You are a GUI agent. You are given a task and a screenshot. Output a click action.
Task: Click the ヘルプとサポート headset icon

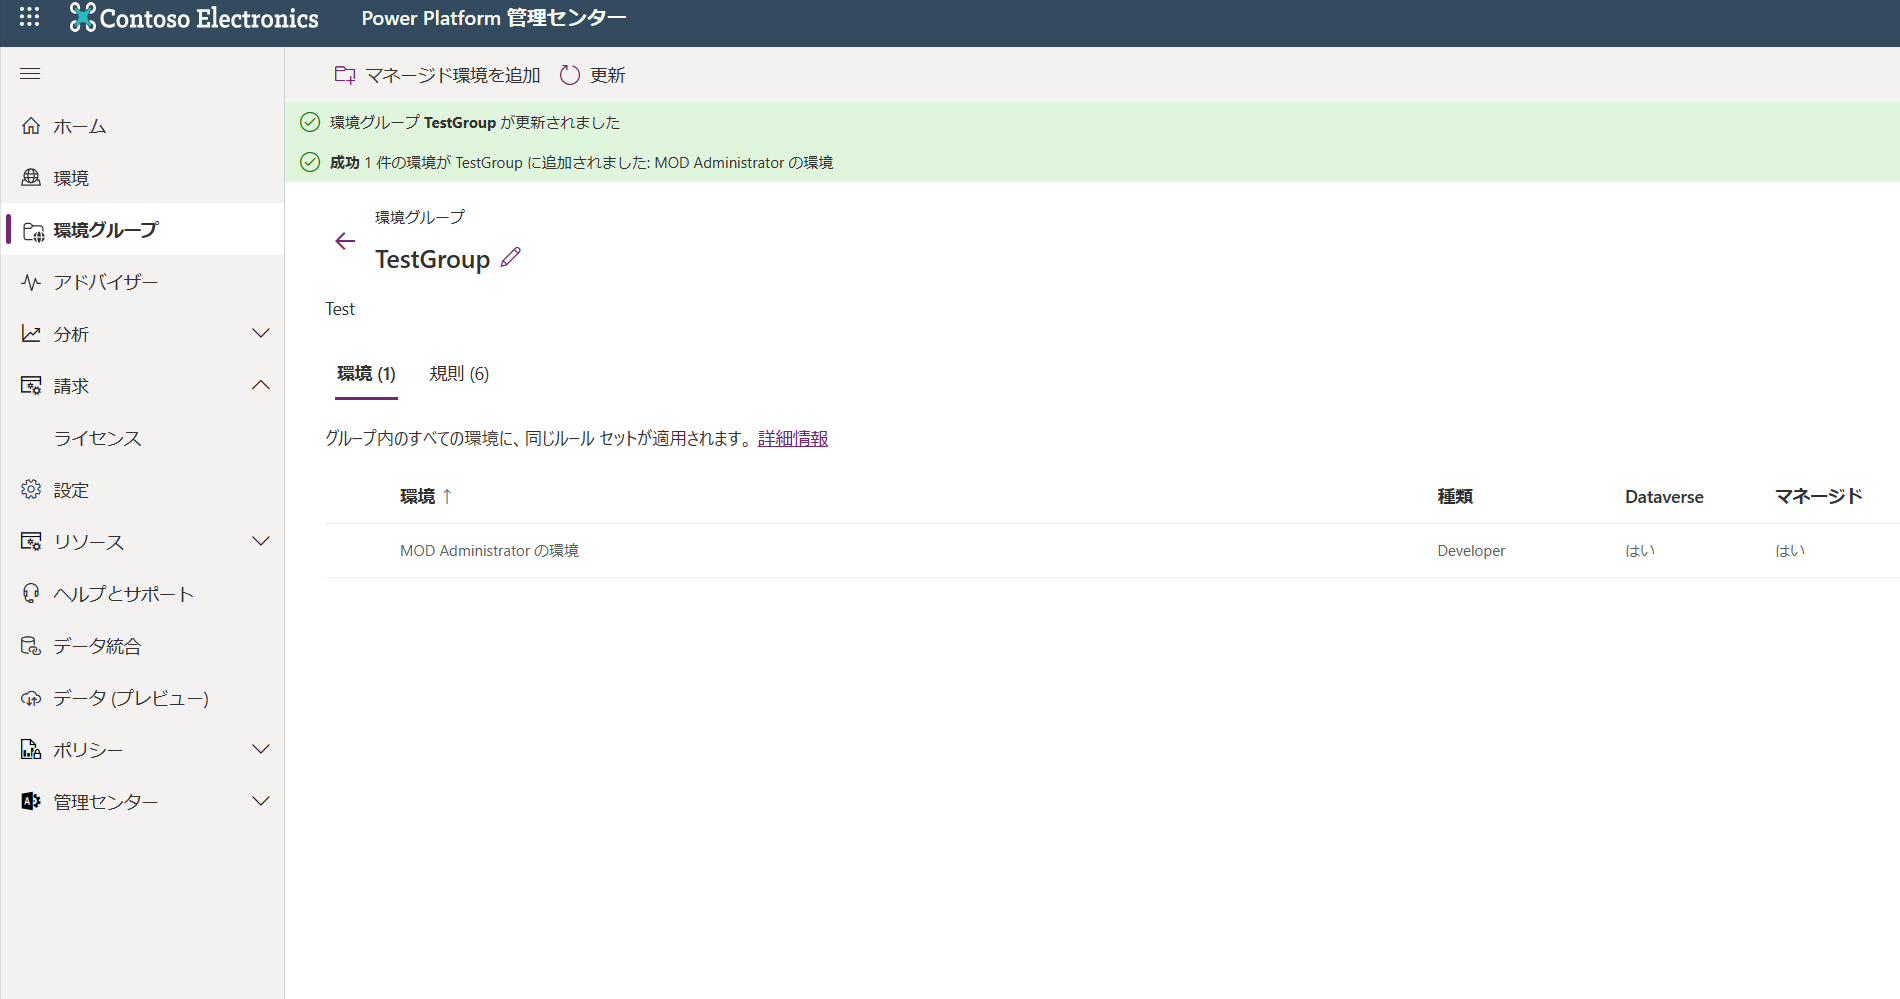pyautogui.click(x=31, y=594)
